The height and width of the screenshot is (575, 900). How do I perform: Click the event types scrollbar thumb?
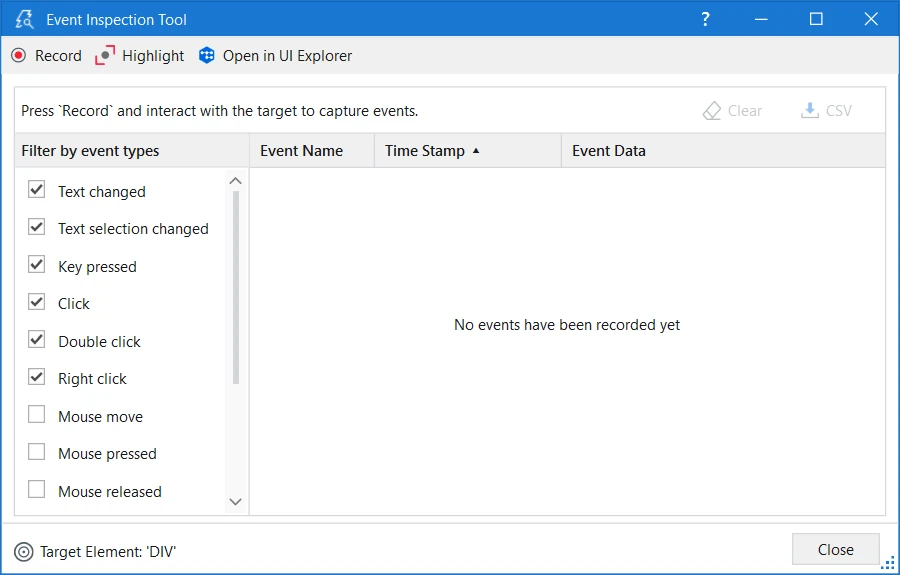(x=236, y=285)
